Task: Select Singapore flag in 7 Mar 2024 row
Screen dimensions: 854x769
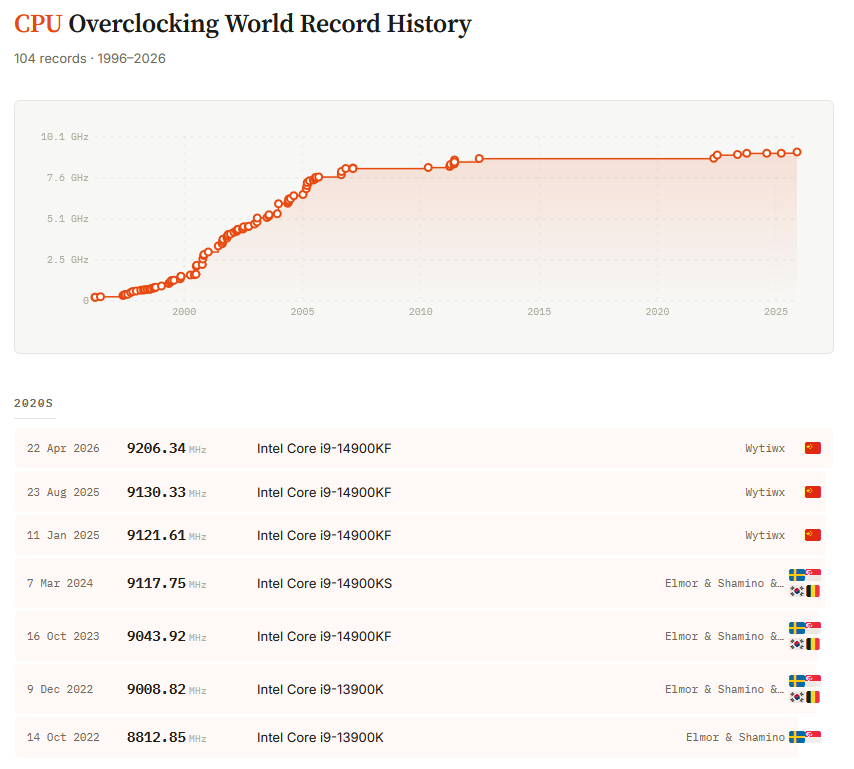Action: coord(813,575)
